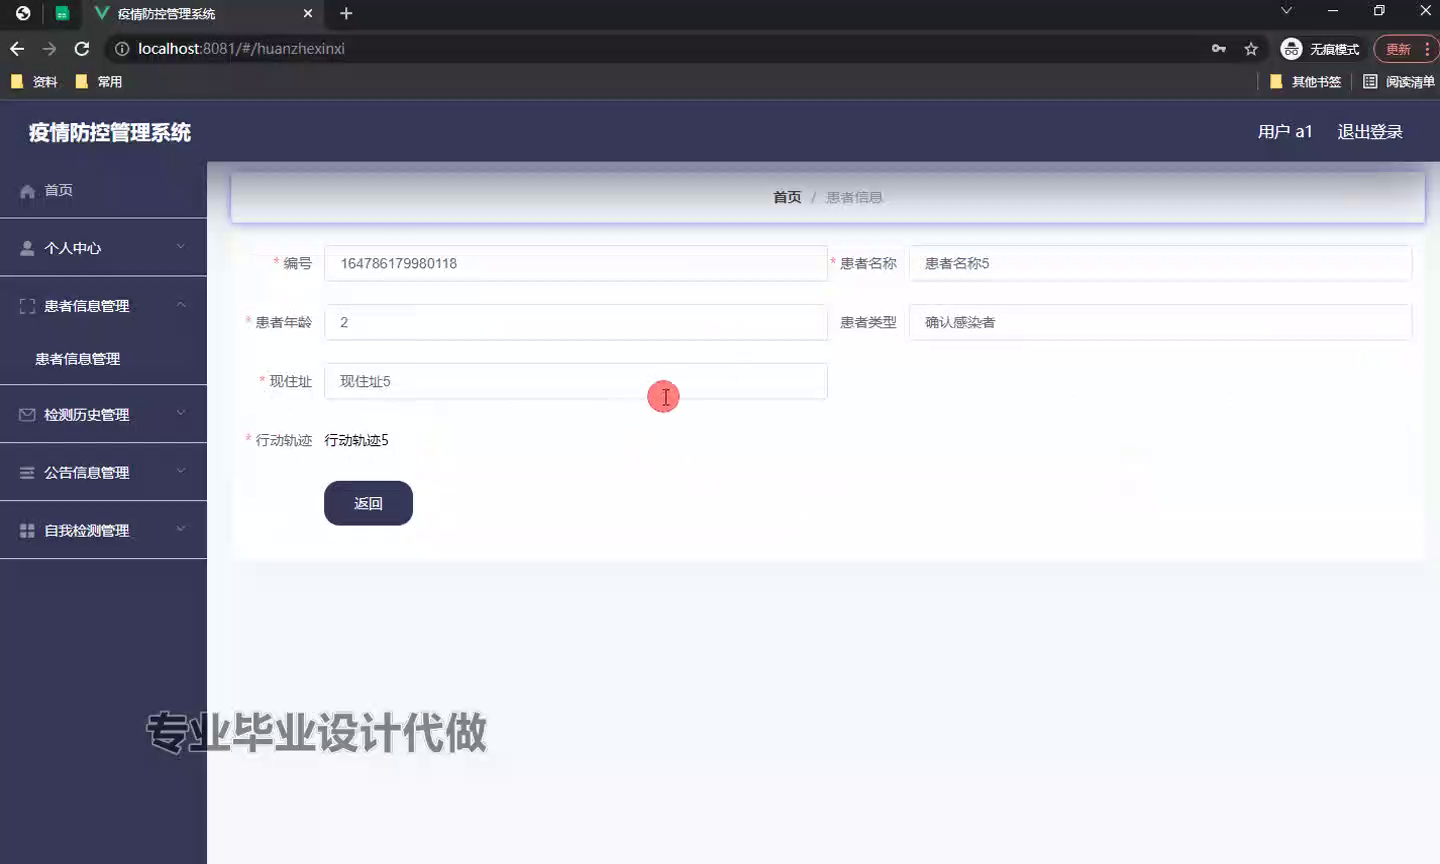Click the grid icon for 自我检测管理

(x=27, y=531)
